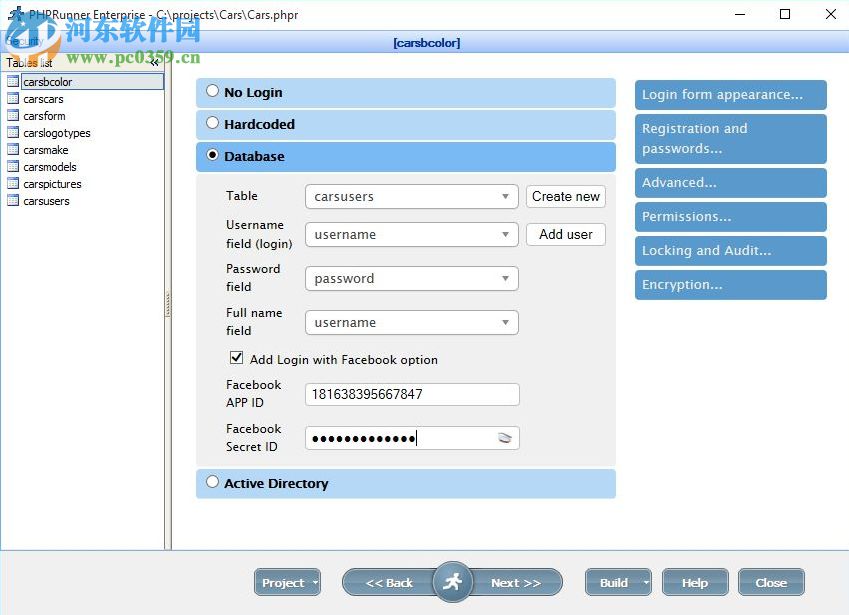The width and height of the screenshot is (849, 615).
Task: Switch authentication to Active Directory
Action: tap(212, 482)
